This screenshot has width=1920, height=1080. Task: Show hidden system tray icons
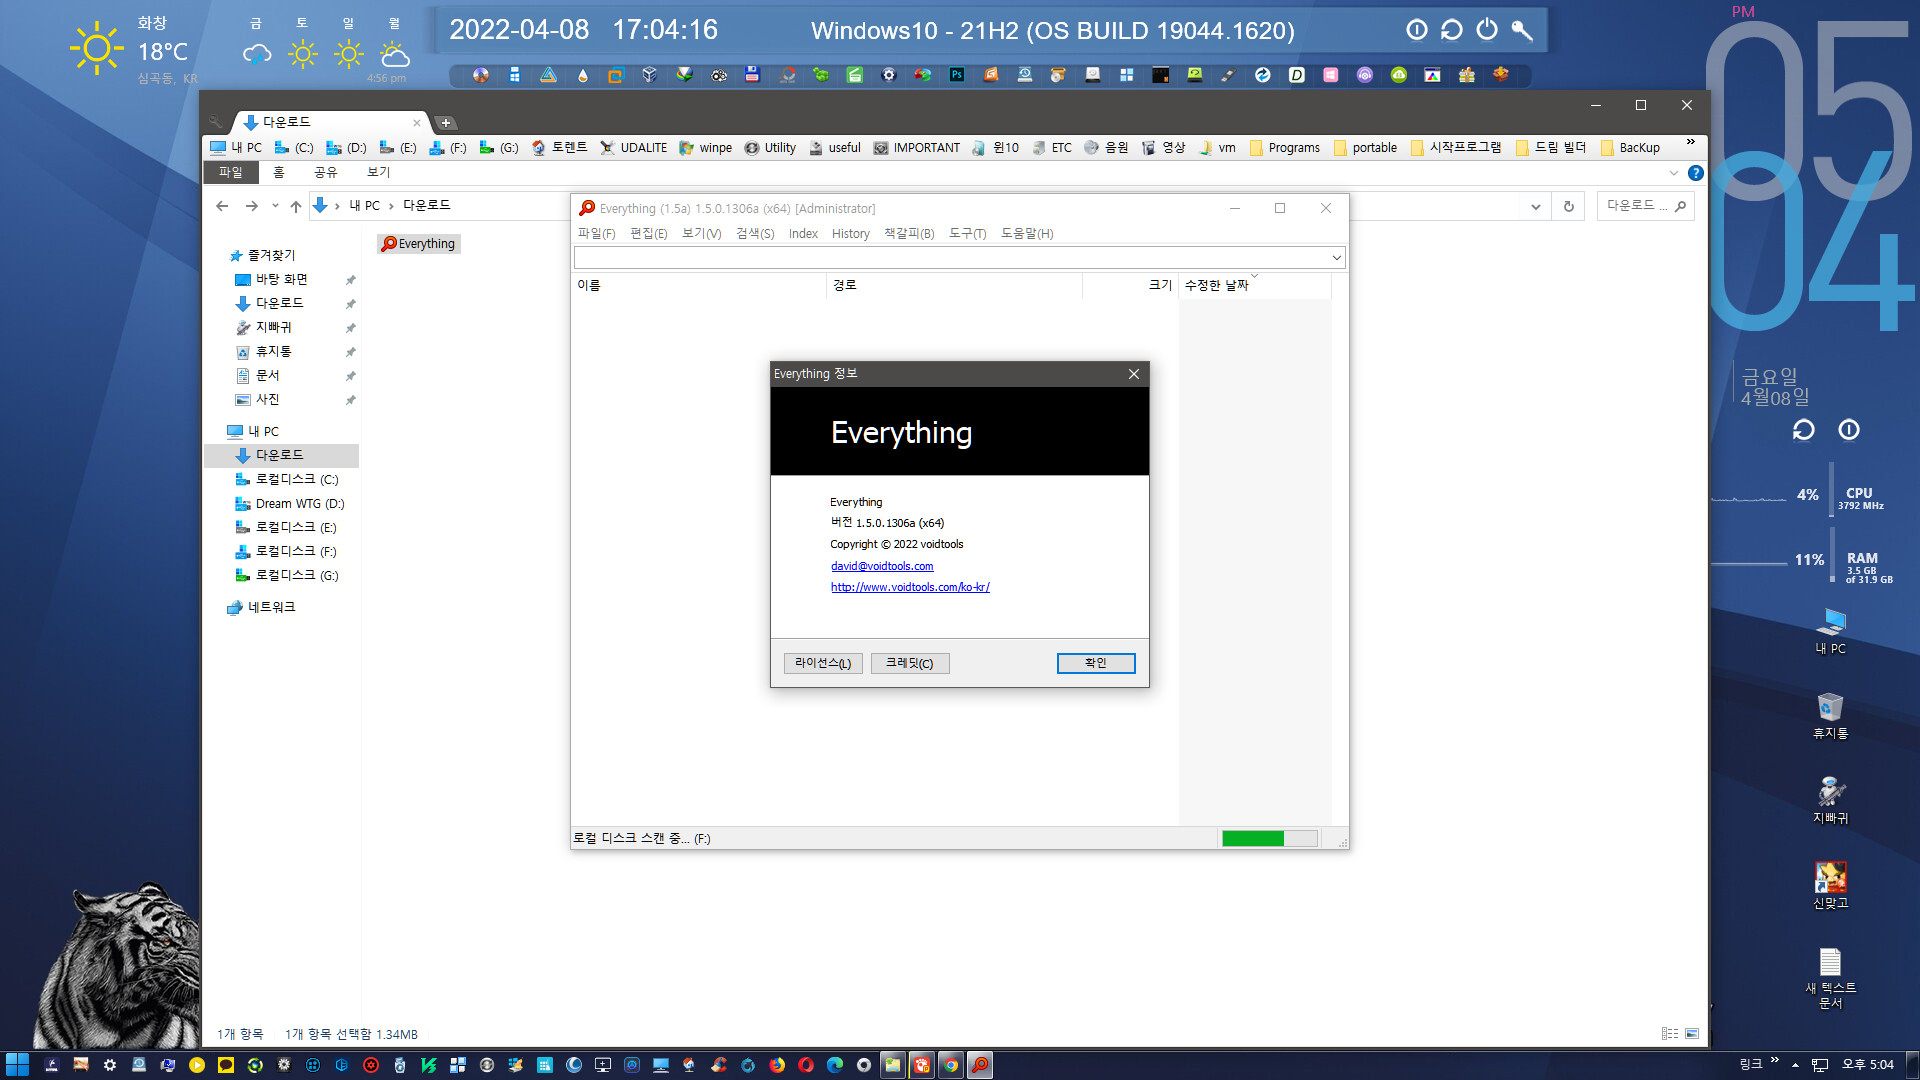1795,1065
